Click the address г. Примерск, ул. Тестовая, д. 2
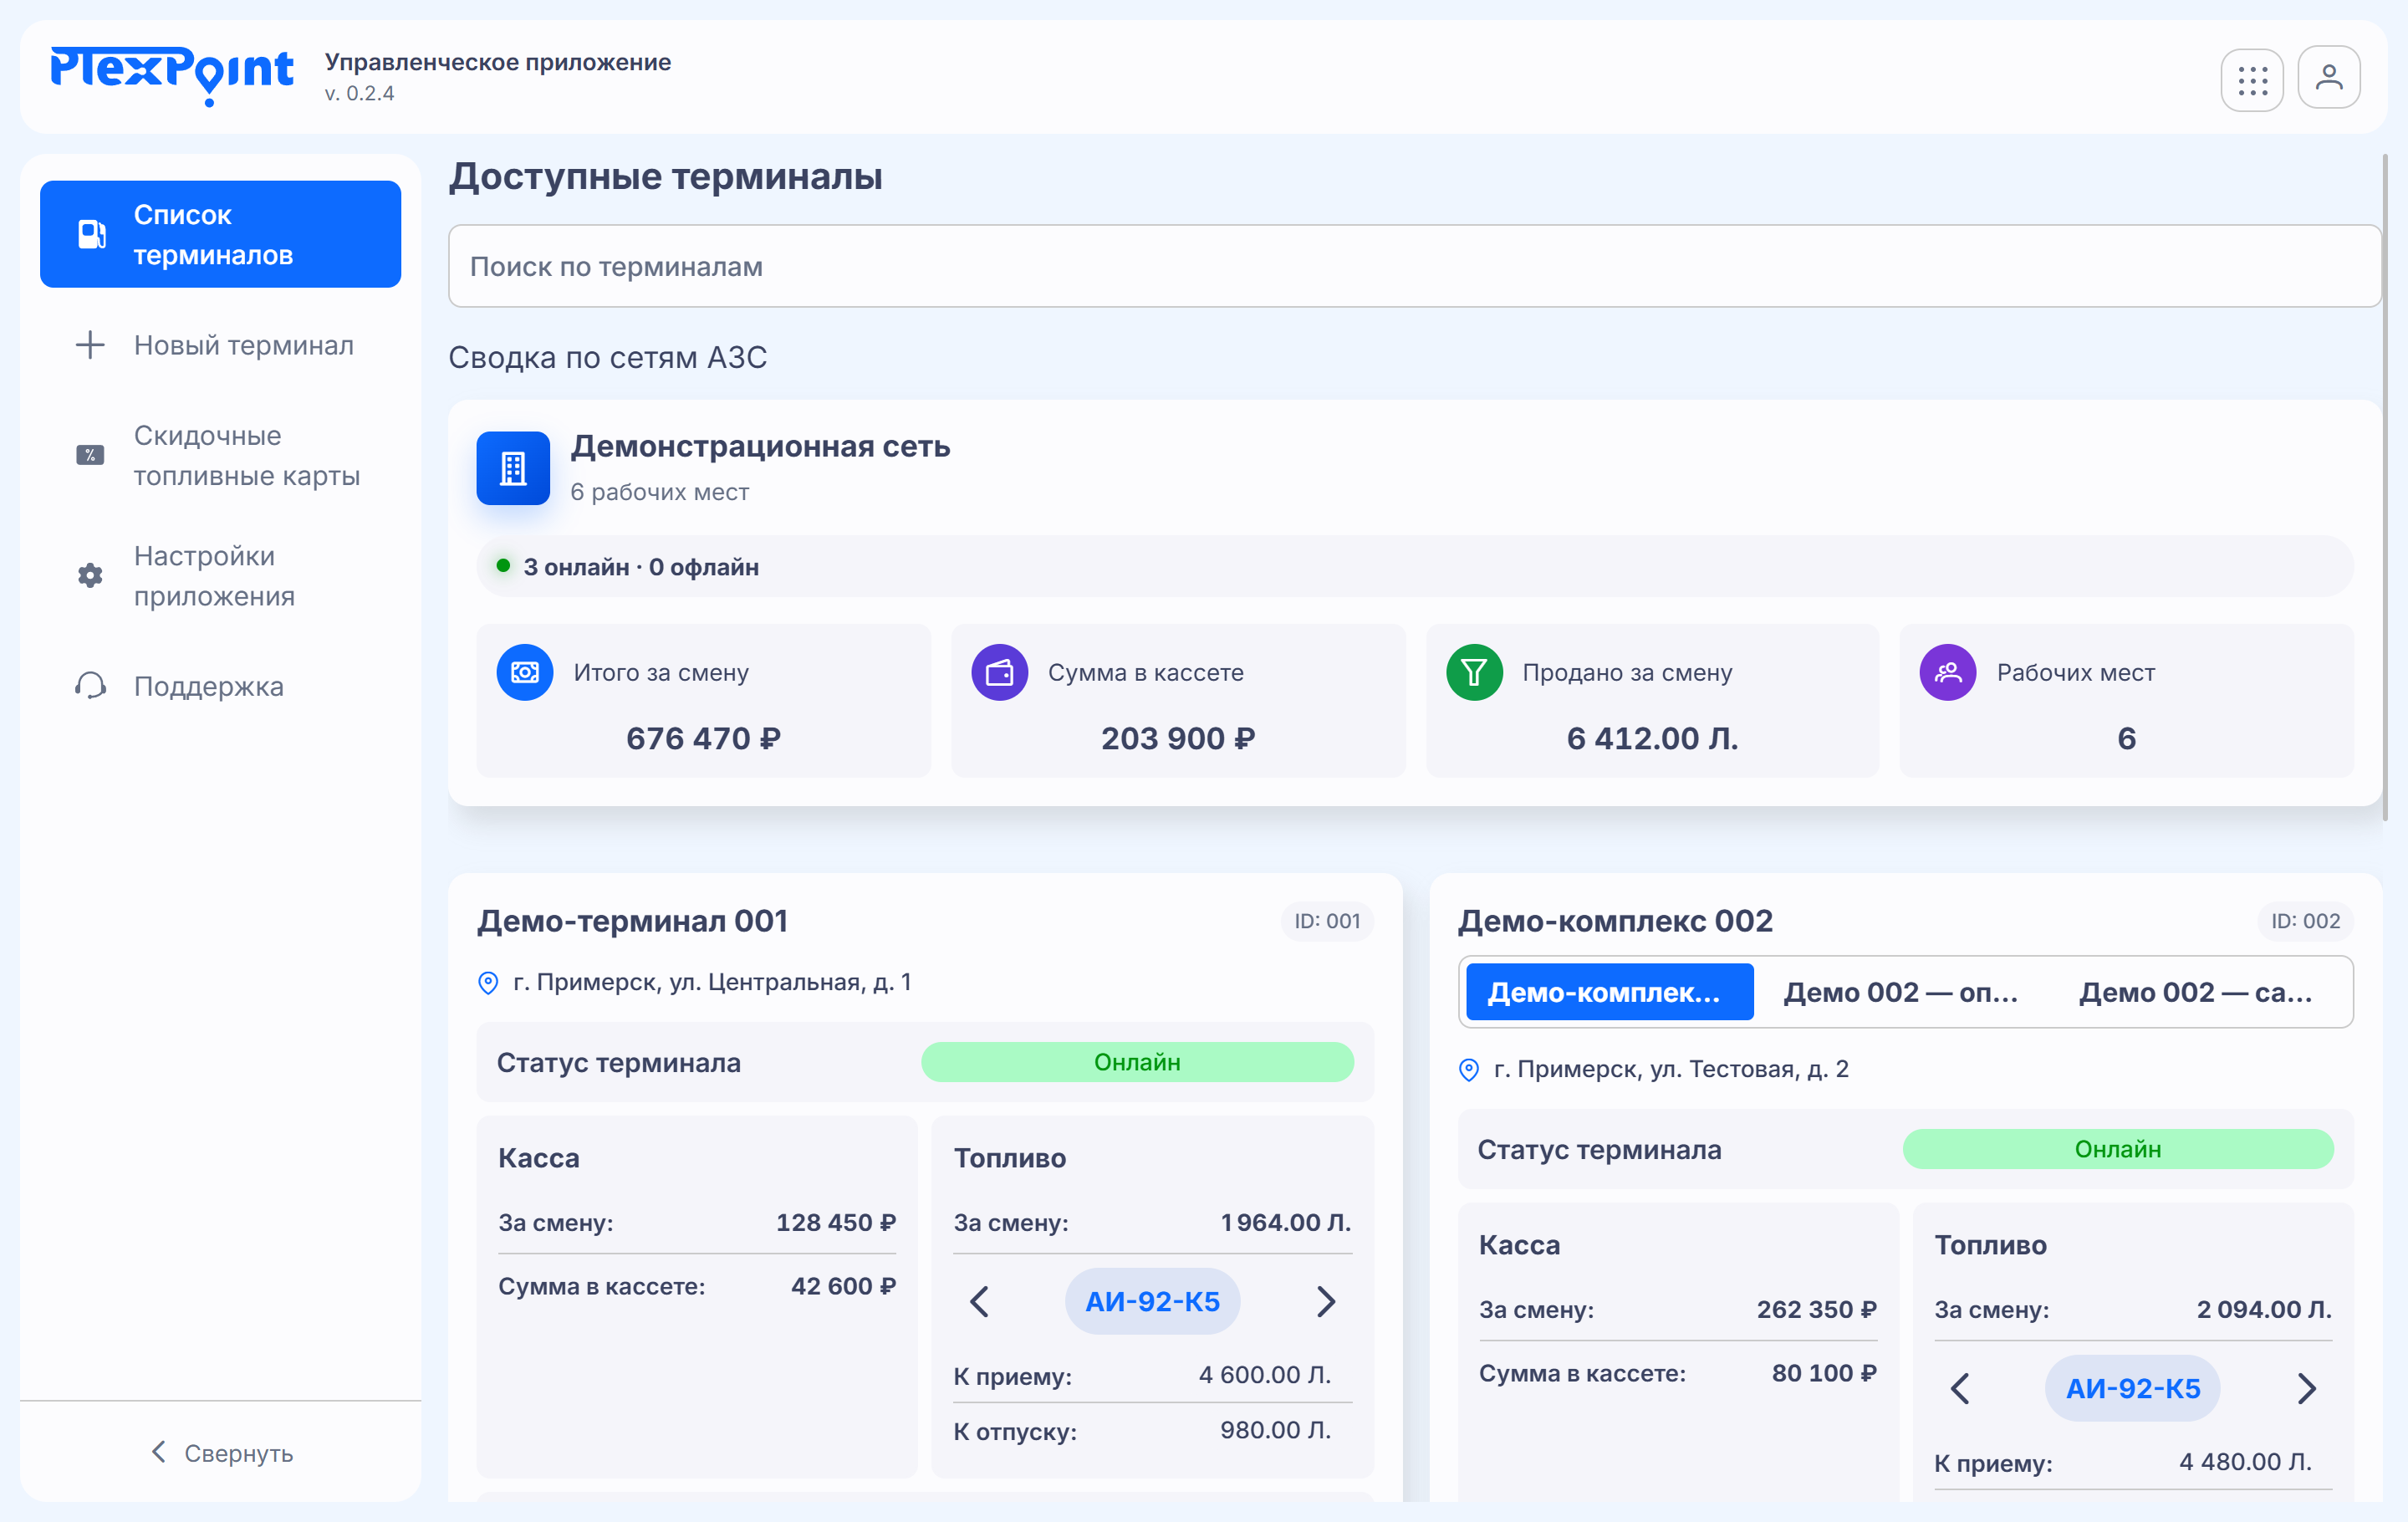Screen dimensions: 2408x1522 1671,1069
